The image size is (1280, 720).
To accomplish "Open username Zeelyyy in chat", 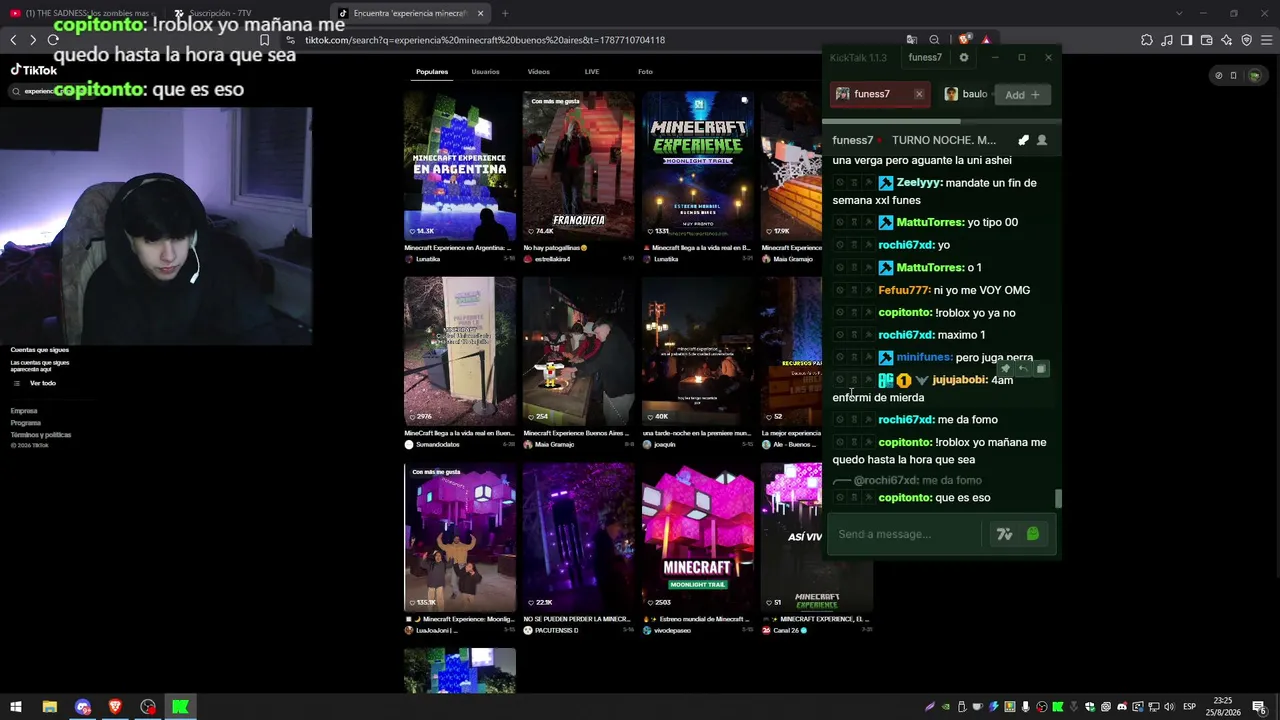I will pos(919,183).
